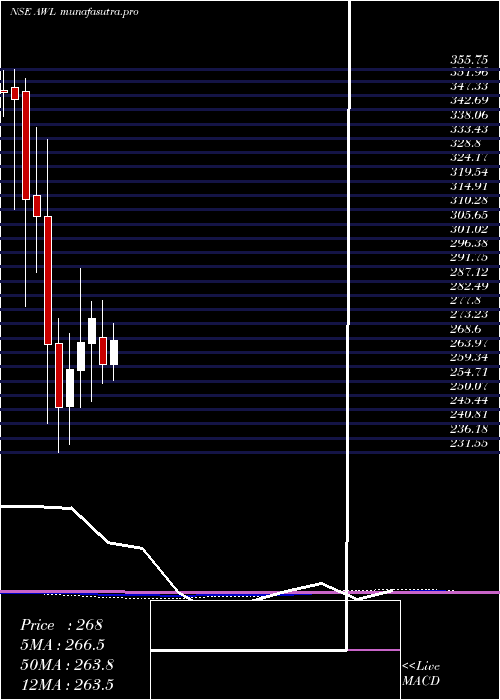Screen dimensions: 500x700
Task: Select the 245.44 price axis label
Action: pyautogui.click(x=469, y=401)
